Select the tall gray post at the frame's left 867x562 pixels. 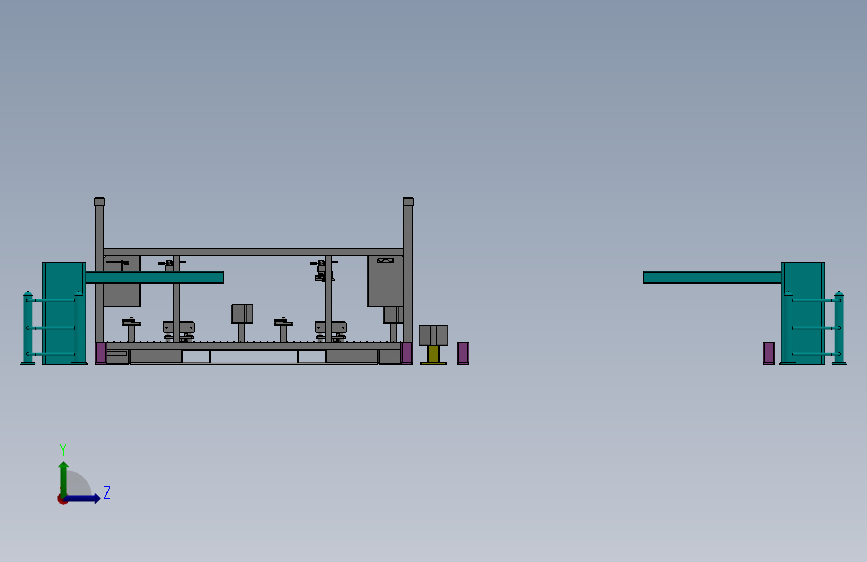click(x=100, y=270)
